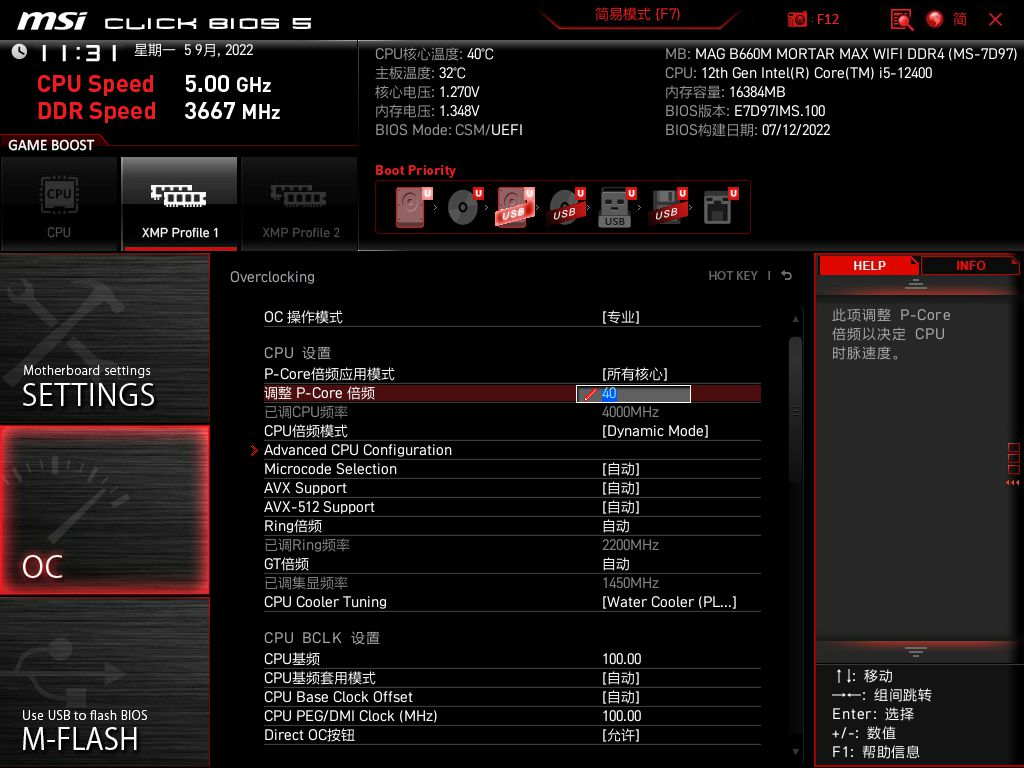
Task: Select the USB hard disk boot icon
Action: pyautogui.click(x=515, y=207)
